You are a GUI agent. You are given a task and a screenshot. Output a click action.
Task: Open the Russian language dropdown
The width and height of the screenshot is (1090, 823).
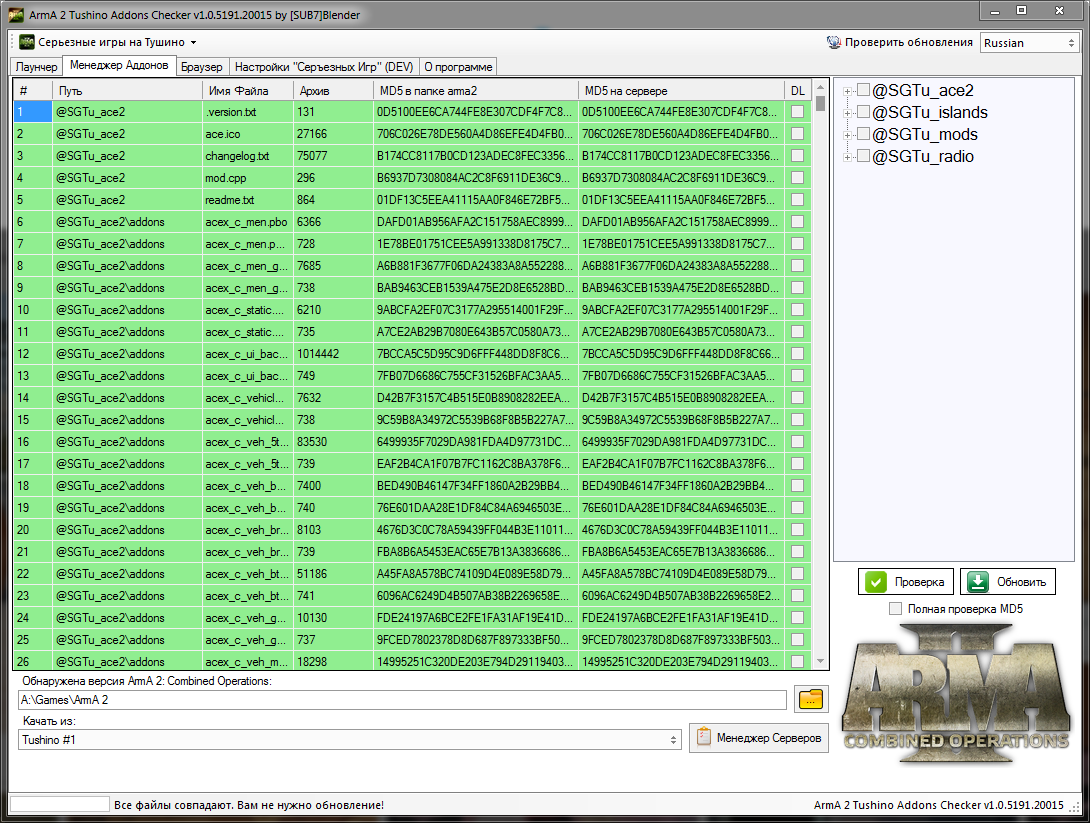click(1029, 43)
